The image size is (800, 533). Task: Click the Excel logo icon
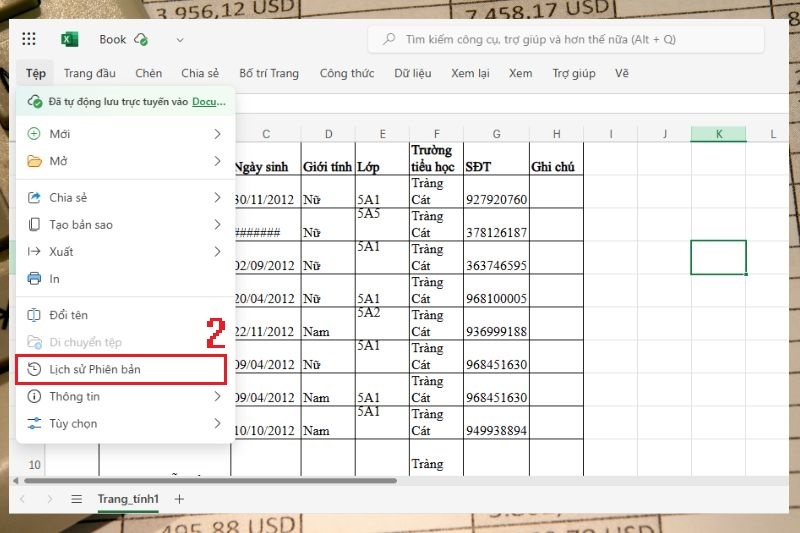69,39
